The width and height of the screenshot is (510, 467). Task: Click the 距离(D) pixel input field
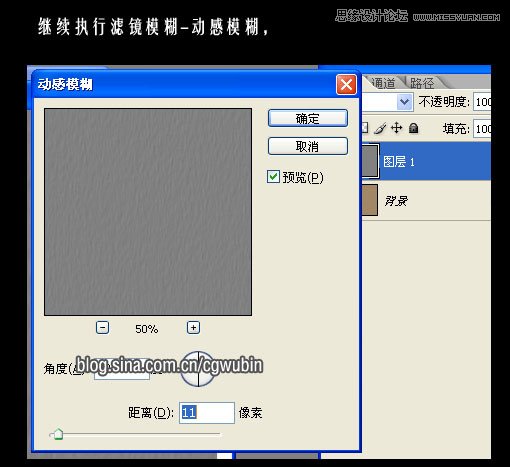coord(207,413)
